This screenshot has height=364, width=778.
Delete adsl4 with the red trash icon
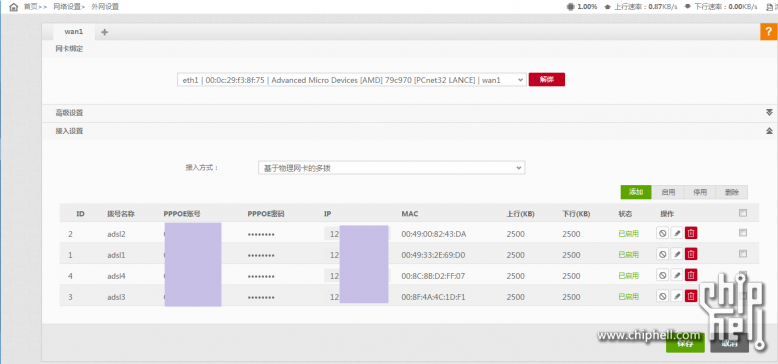coord(691,275)
